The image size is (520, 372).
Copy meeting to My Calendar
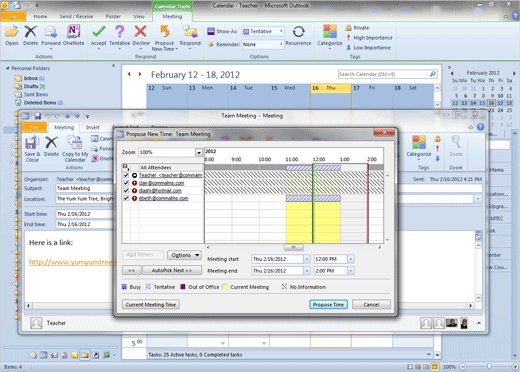click(75, 149)
